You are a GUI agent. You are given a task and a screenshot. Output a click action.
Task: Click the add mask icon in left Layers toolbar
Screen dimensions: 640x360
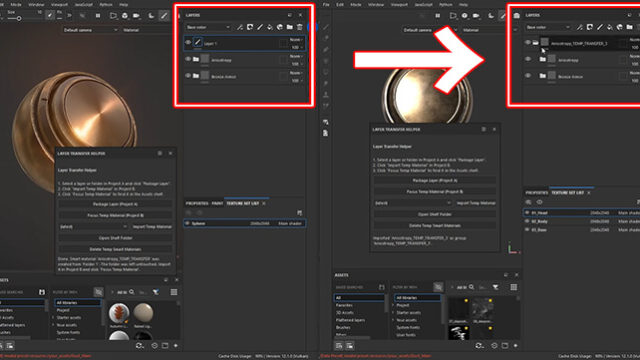click(250, 27)
